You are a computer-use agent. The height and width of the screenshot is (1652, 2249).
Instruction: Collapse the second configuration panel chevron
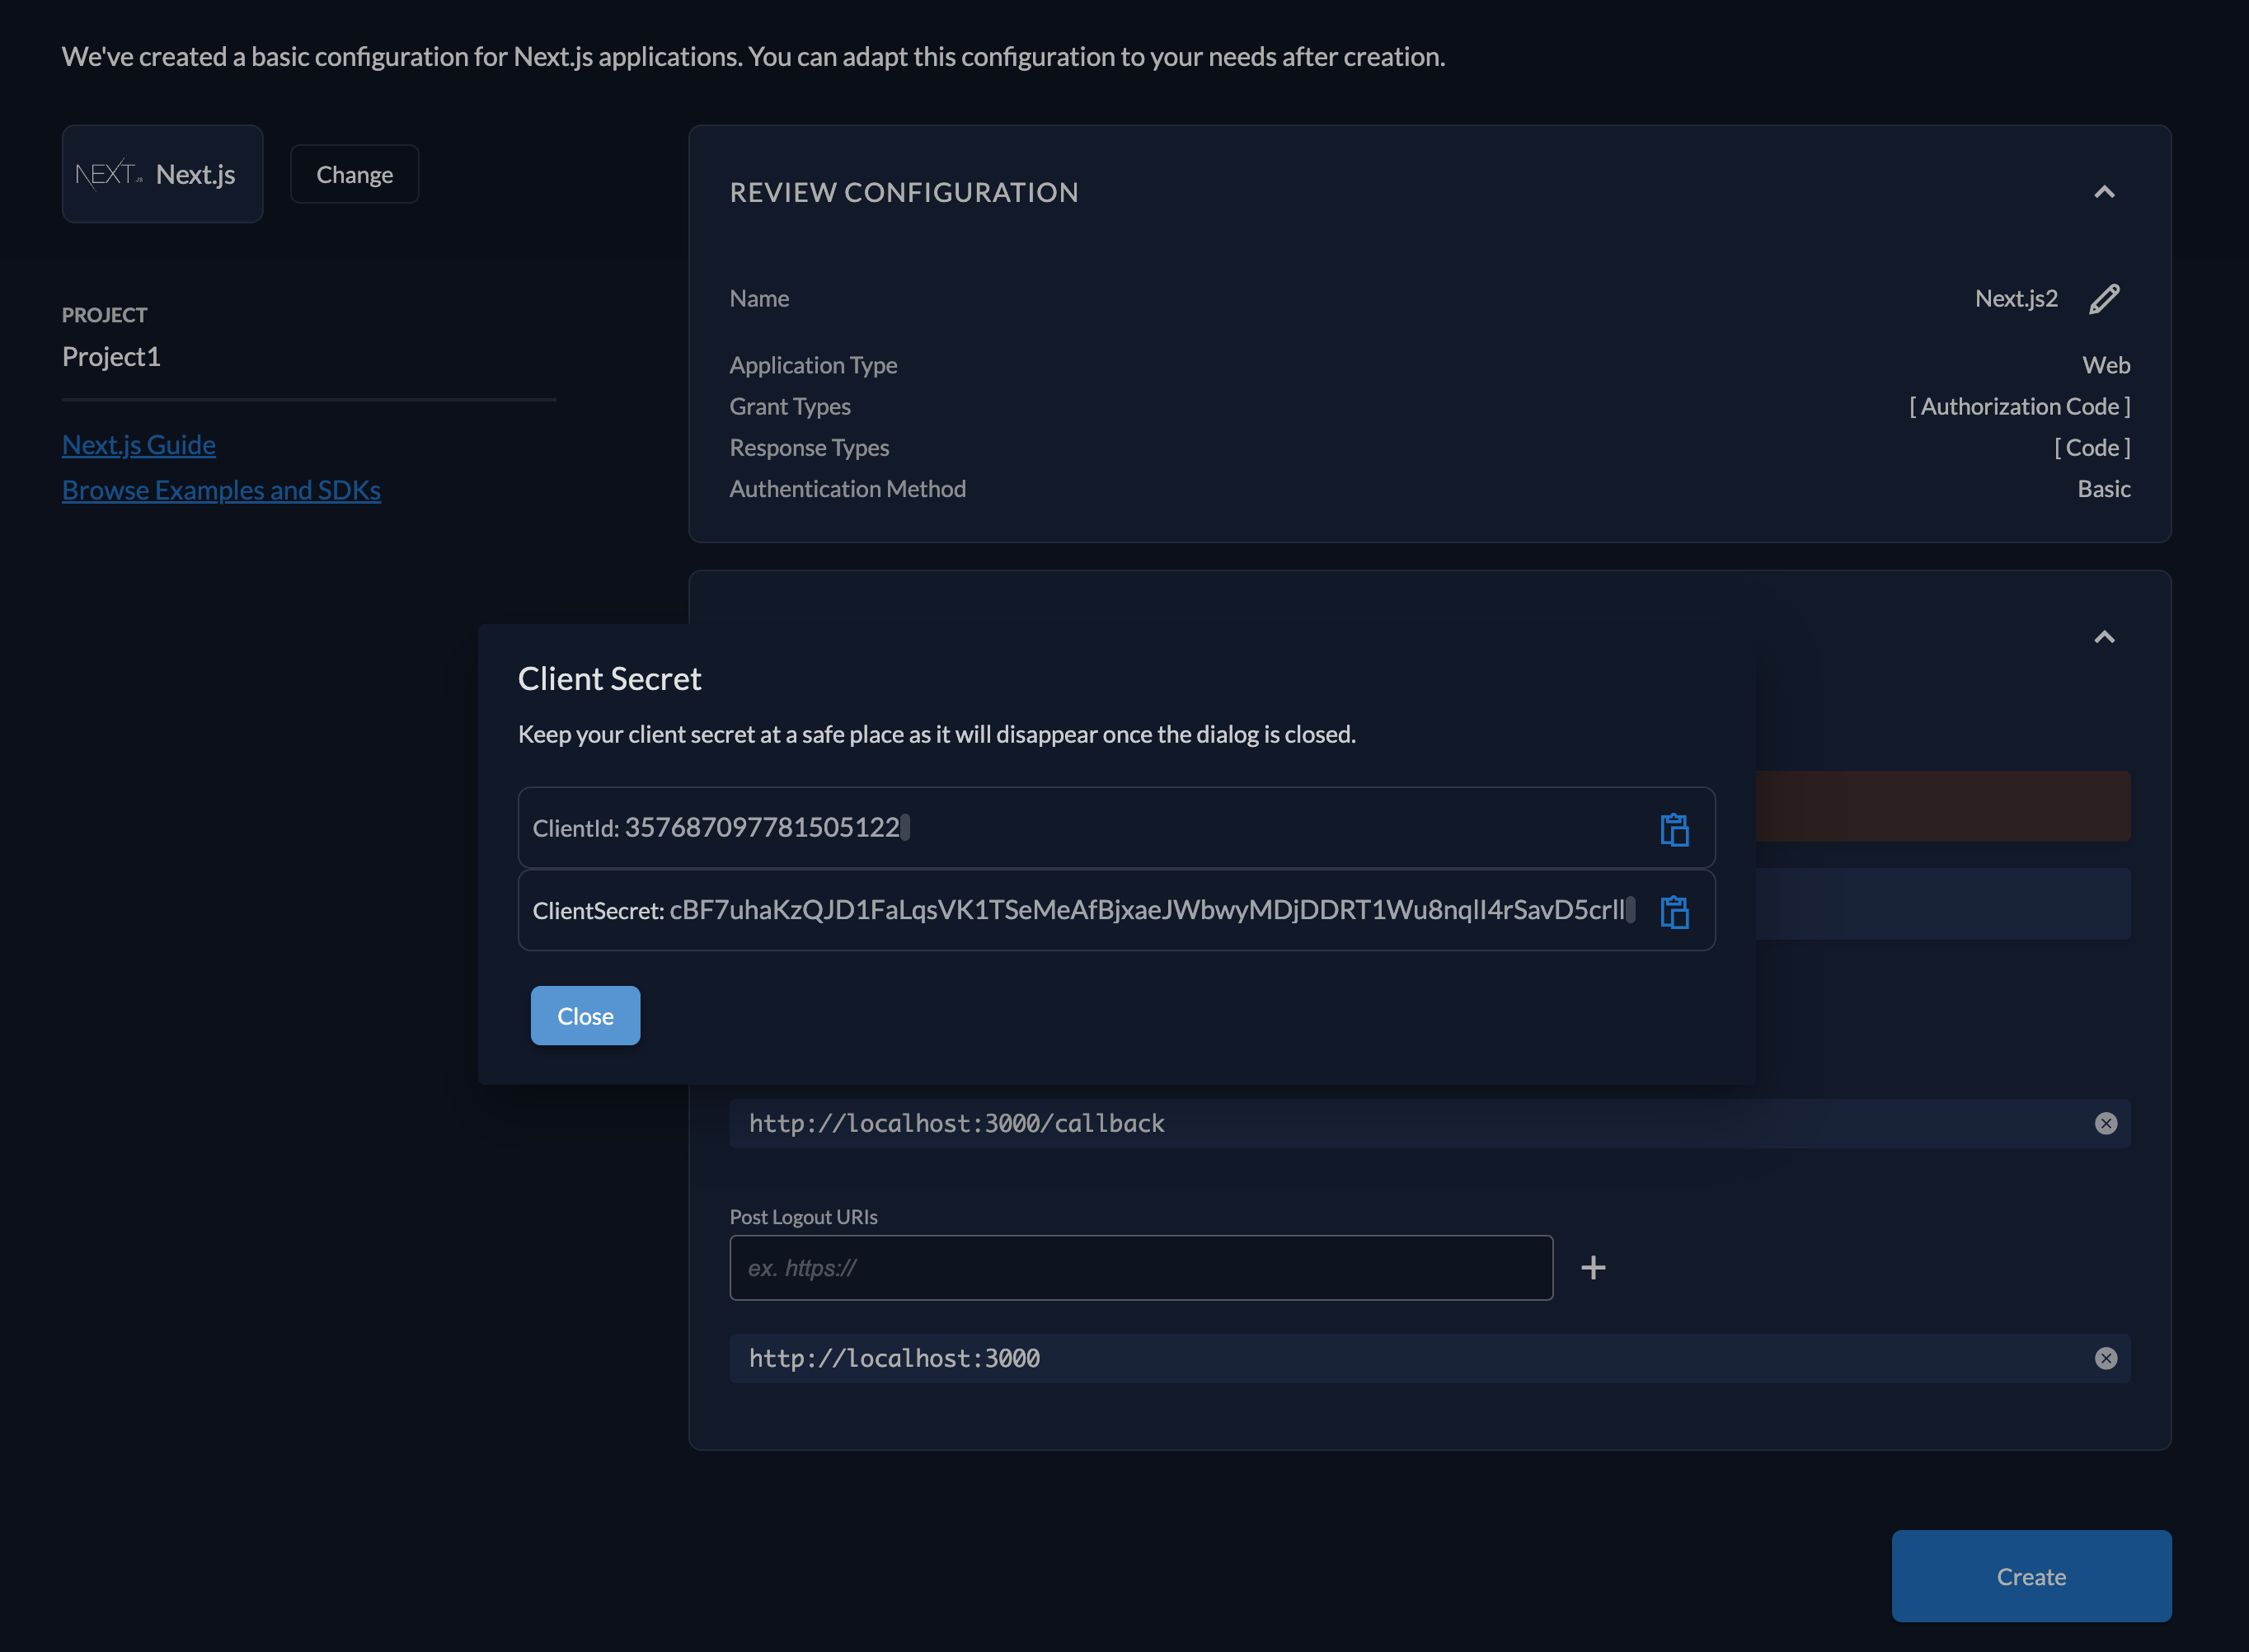coord(2104,637)
